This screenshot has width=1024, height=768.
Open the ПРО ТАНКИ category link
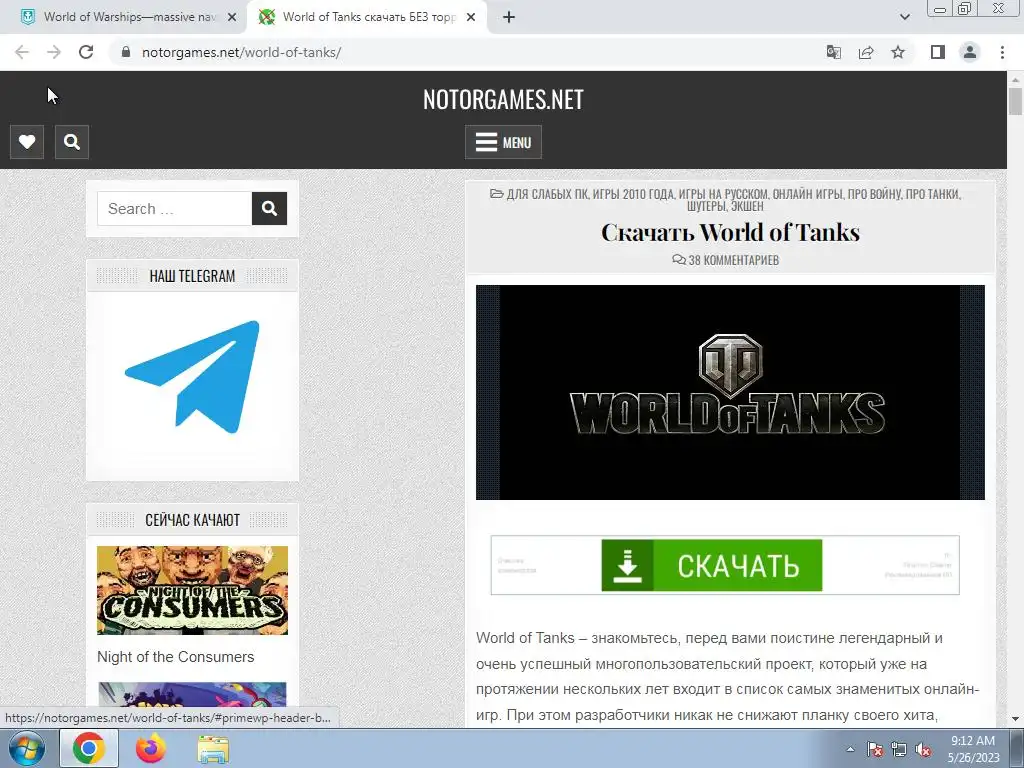[x=932, y=194]
